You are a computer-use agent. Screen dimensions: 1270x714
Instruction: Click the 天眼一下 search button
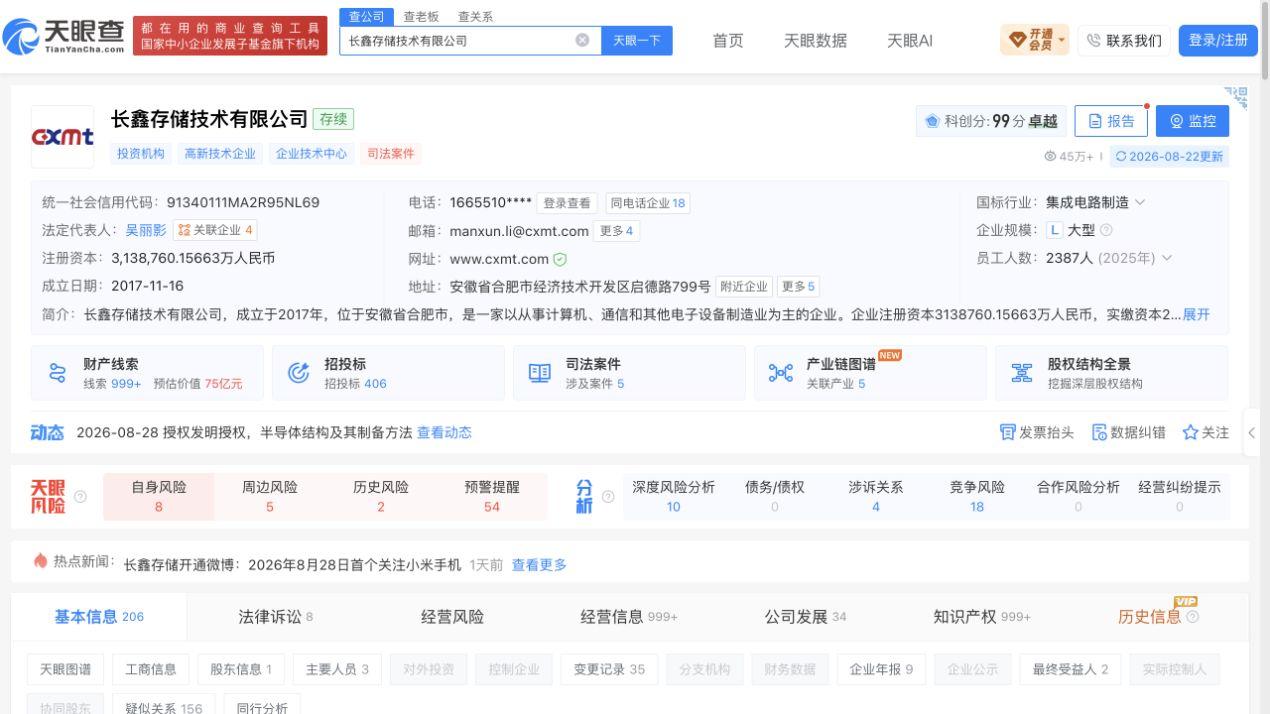(636, 41)
